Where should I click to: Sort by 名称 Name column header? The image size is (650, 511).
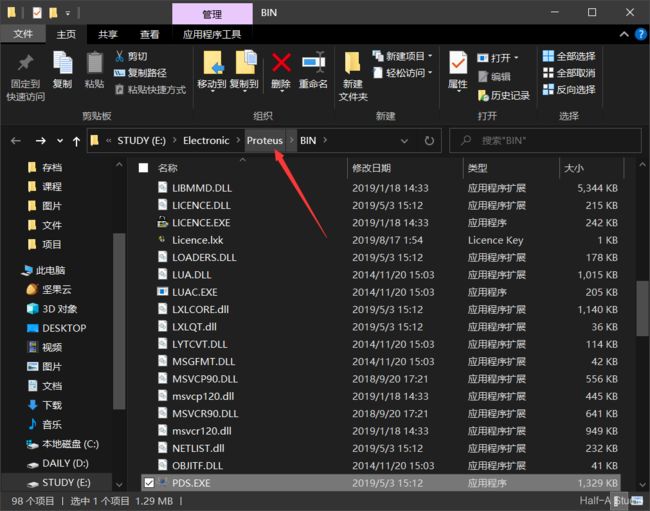coord(167,168)
